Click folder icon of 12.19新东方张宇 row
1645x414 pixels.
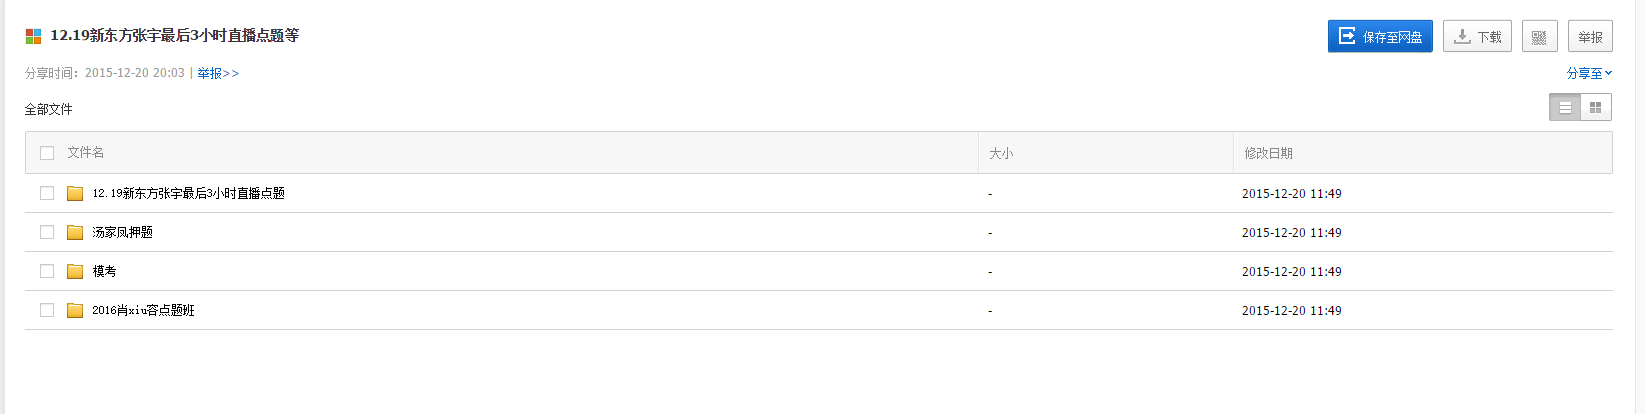coord(75,194)
